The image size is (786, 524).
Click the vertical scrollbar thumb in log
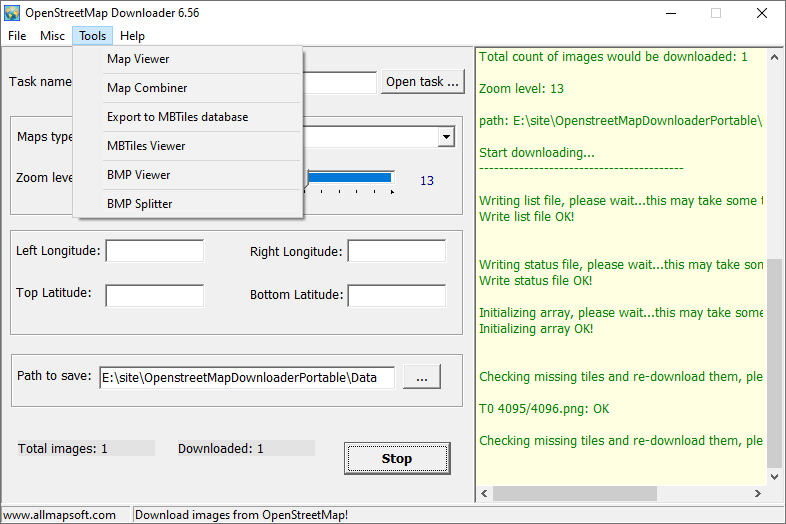point(774,362)
